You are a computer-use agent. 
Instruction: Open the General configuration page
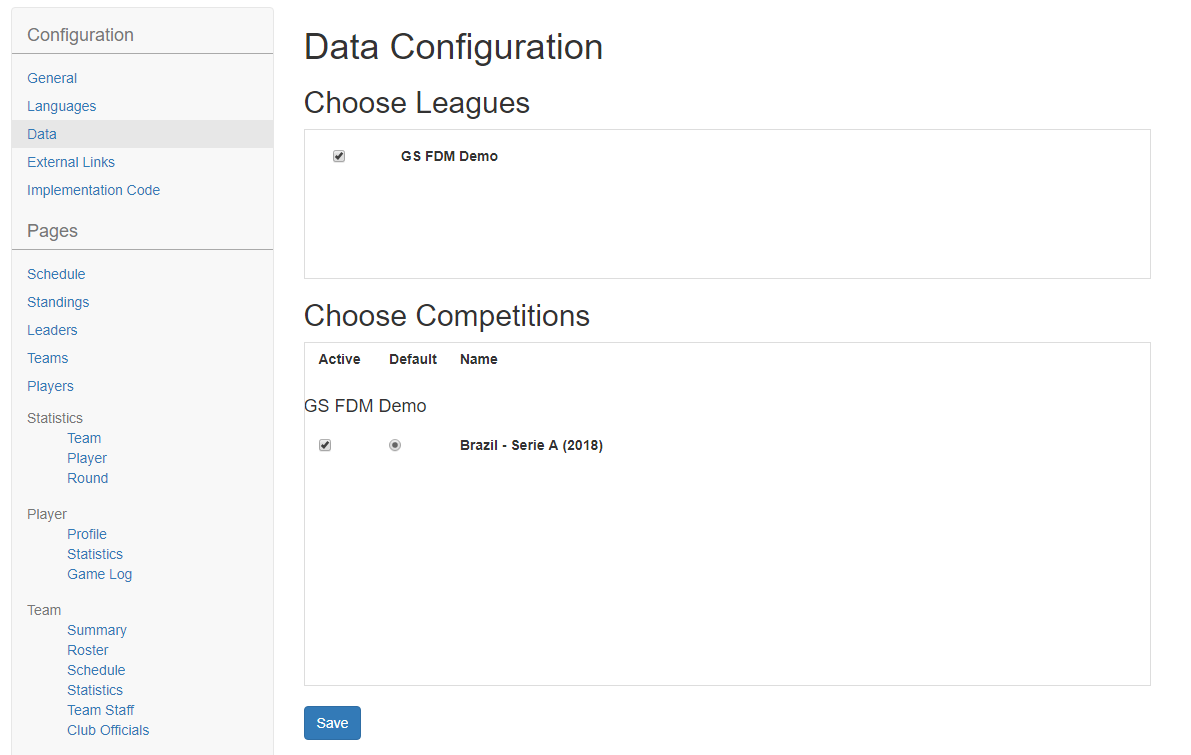click(52, 78)
